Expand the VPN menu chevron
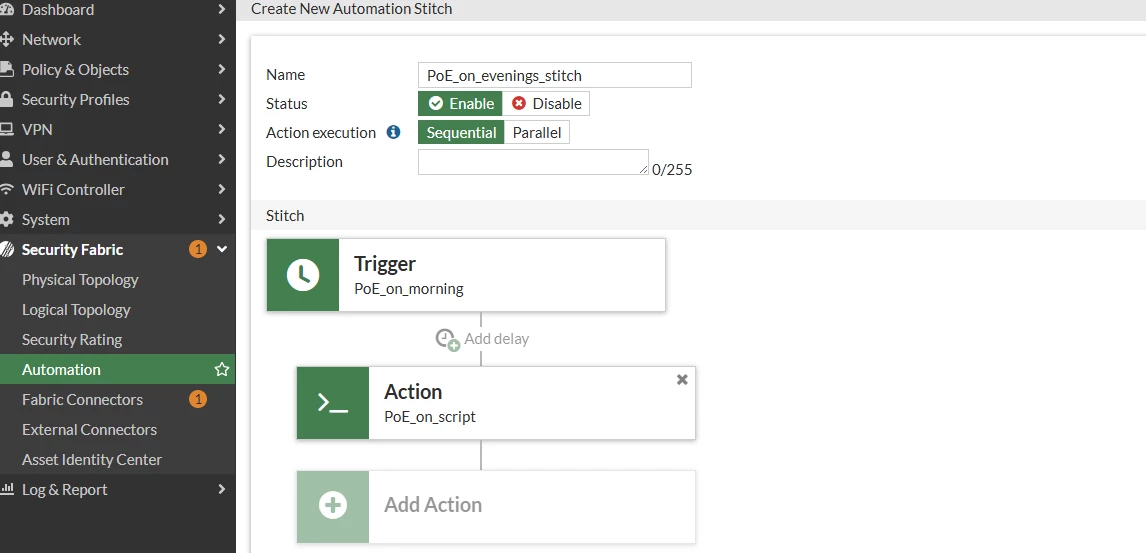This screenshot has height=553, width=1146. (221, 129)
